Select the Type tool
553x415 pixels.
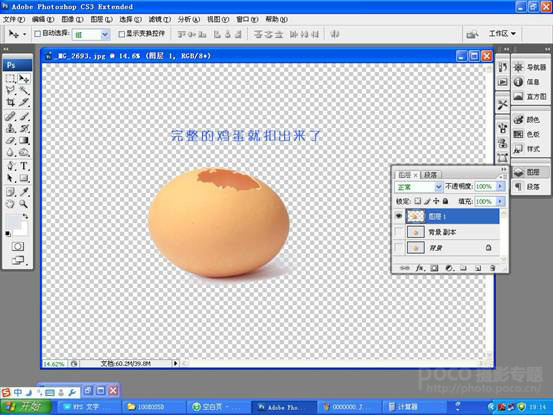click(24, 166)
